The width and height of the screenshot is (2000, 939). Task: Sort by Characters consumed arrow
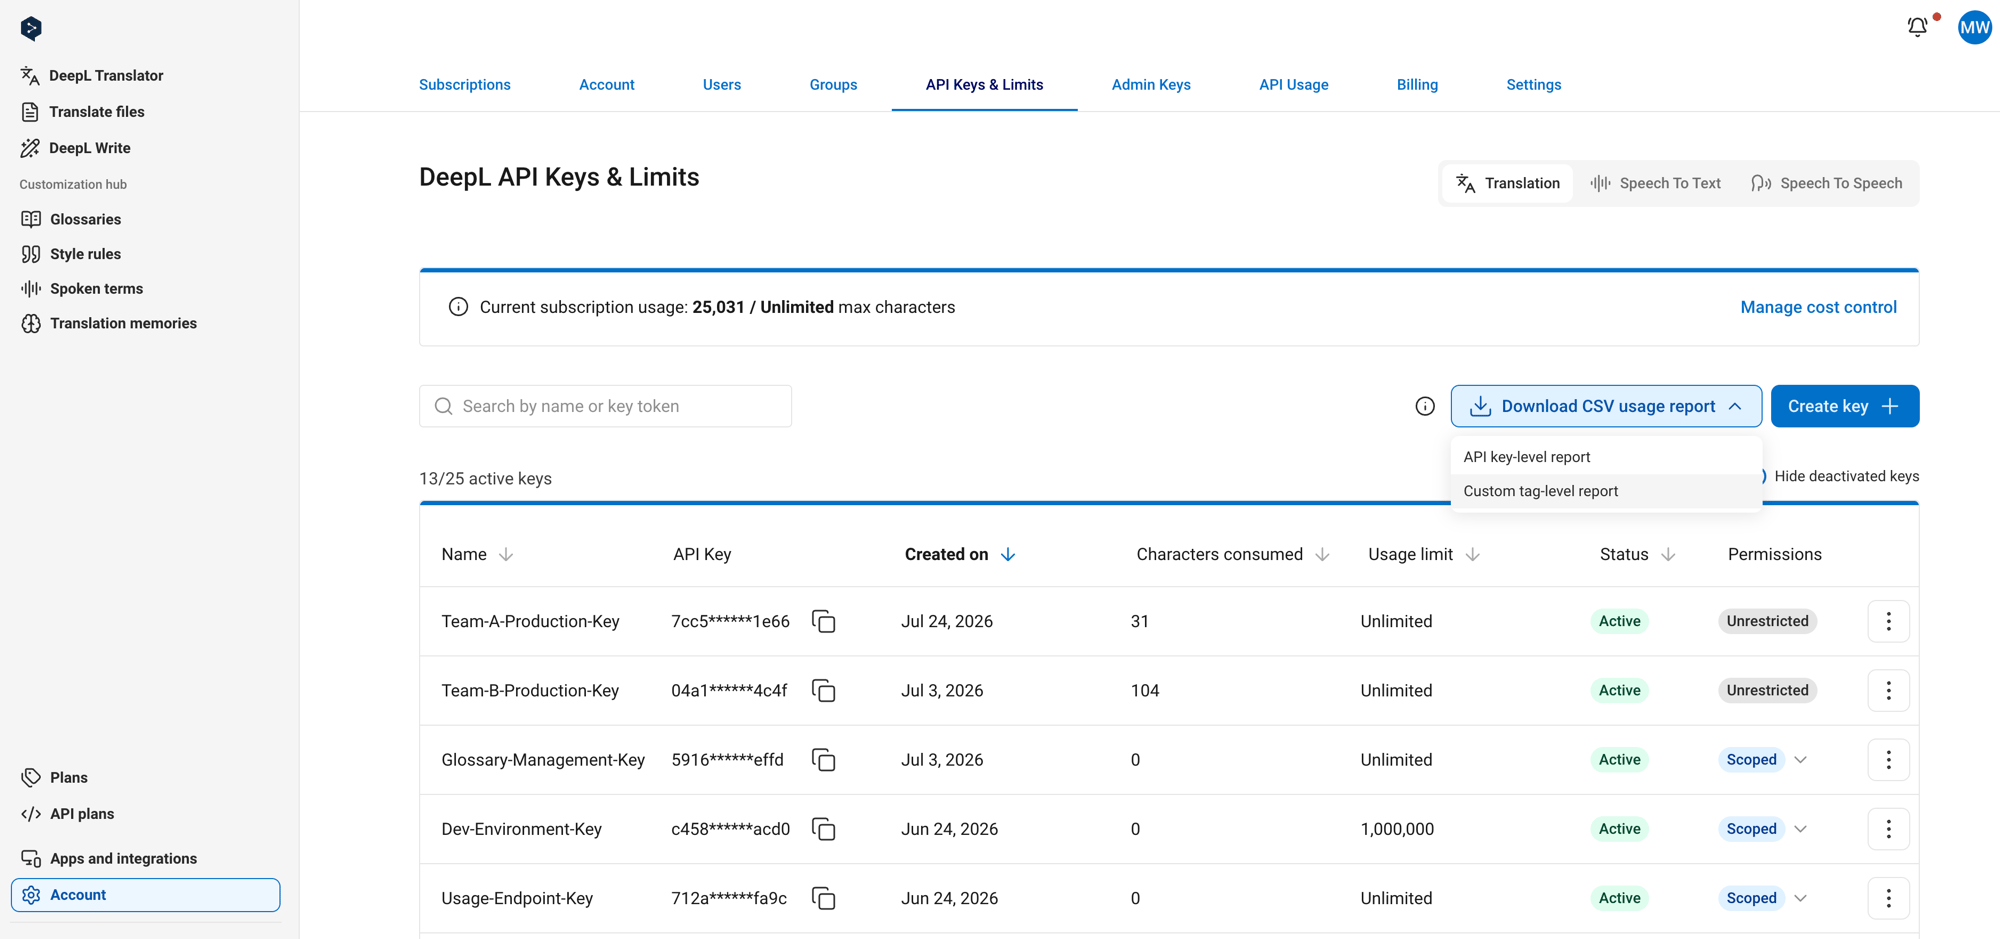1322,554
